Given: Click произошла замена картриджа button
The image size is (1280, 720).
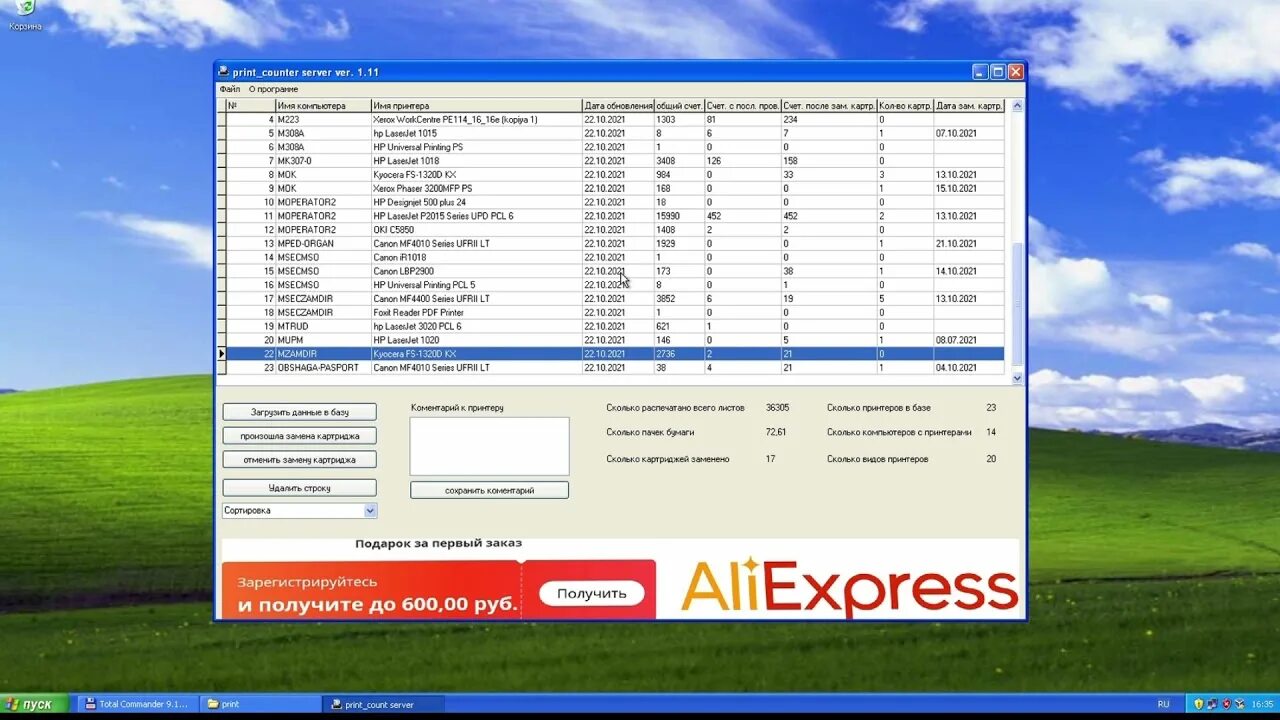Looking at the screenshot, I should 299,436.
